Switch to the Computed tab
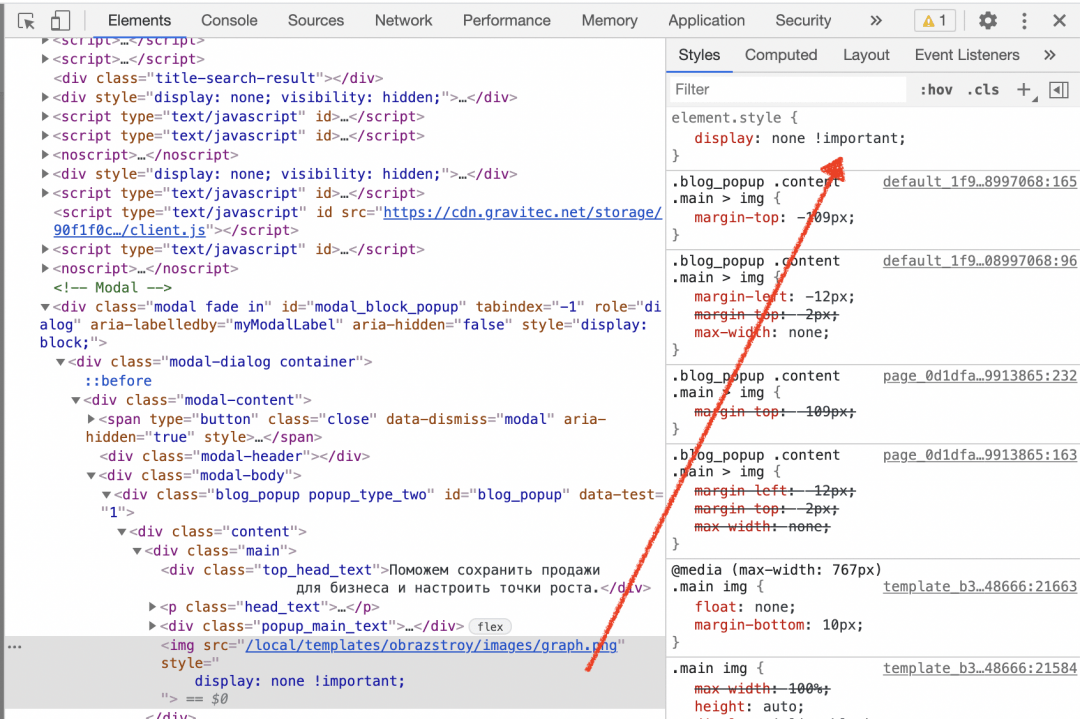Image resolution: width=1080 pixels, height=719 pixels. pos(781,55)
